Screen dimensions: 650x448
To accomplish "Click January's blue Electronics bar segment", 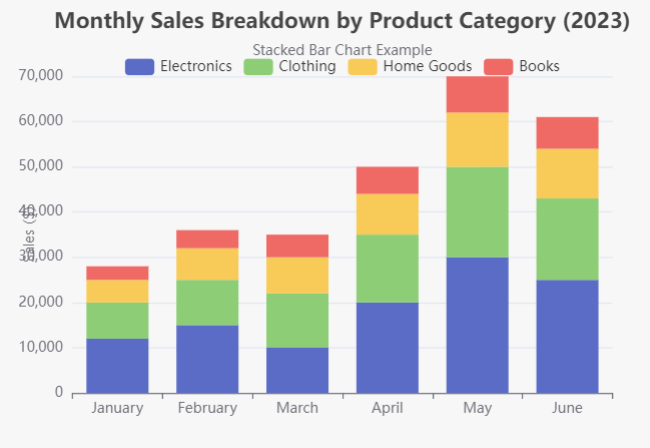I will [117, 365].
